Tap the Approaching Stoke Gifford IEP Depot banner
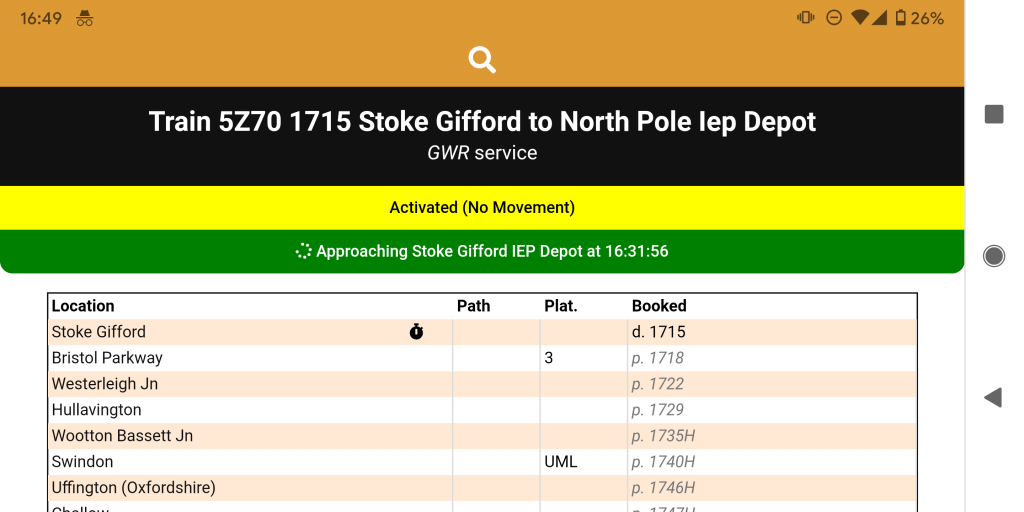The width and height of the screenshot is (1024, 512). coord(482,251)
